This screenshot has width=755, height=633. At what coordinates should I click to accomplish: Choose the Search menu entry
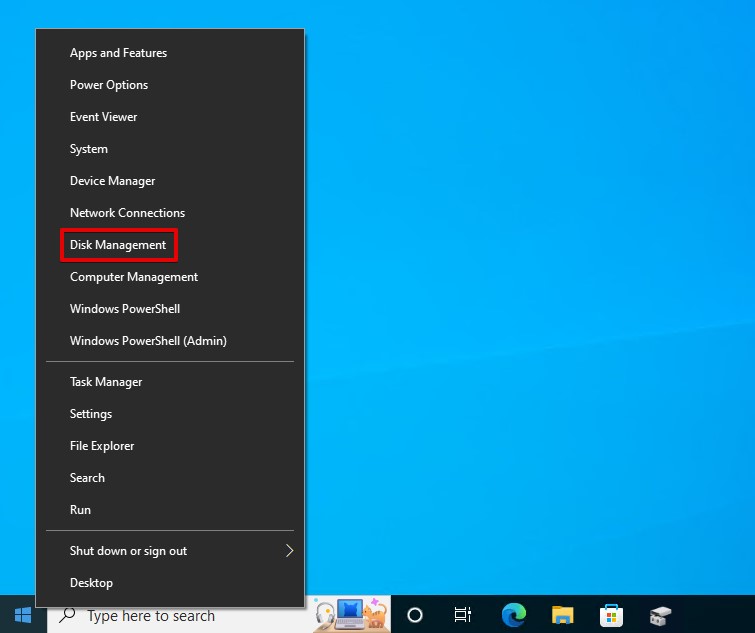click(170, 478)
